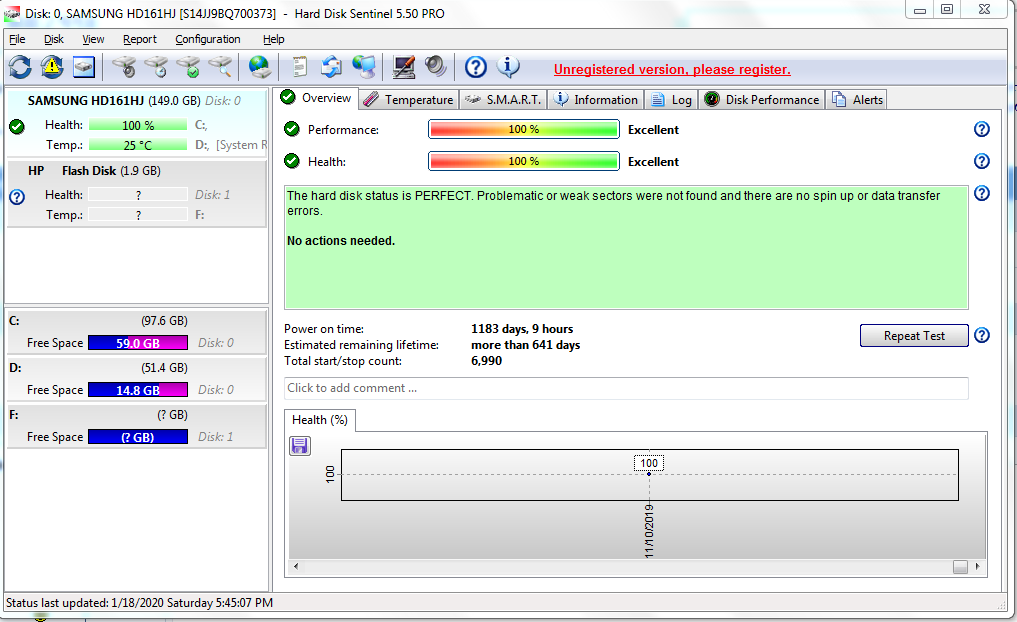Click the disk with magnifying glass icon
Screen dimensions: 1017x622
(221, 67)
